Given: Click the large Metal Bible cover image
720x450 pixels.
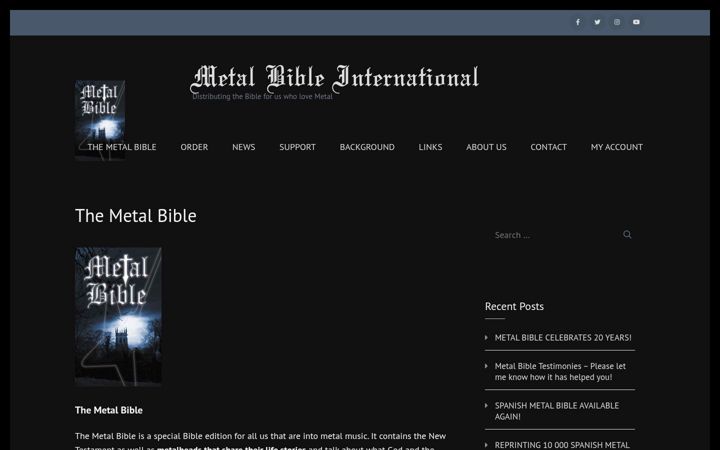Looking at the screenshot, I should (118, 316).
